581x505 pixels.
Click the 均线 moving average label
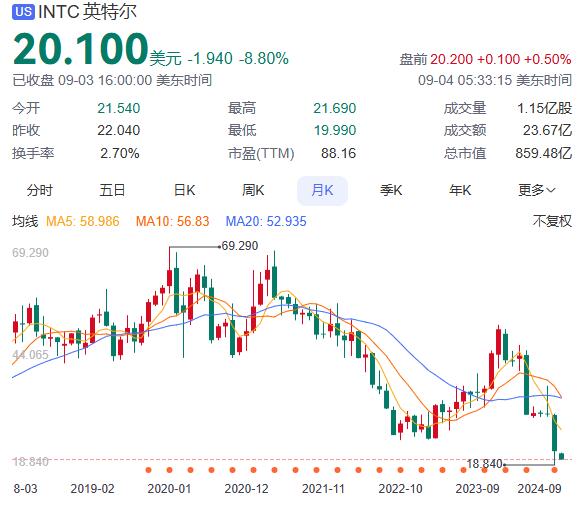click(25, 221)
